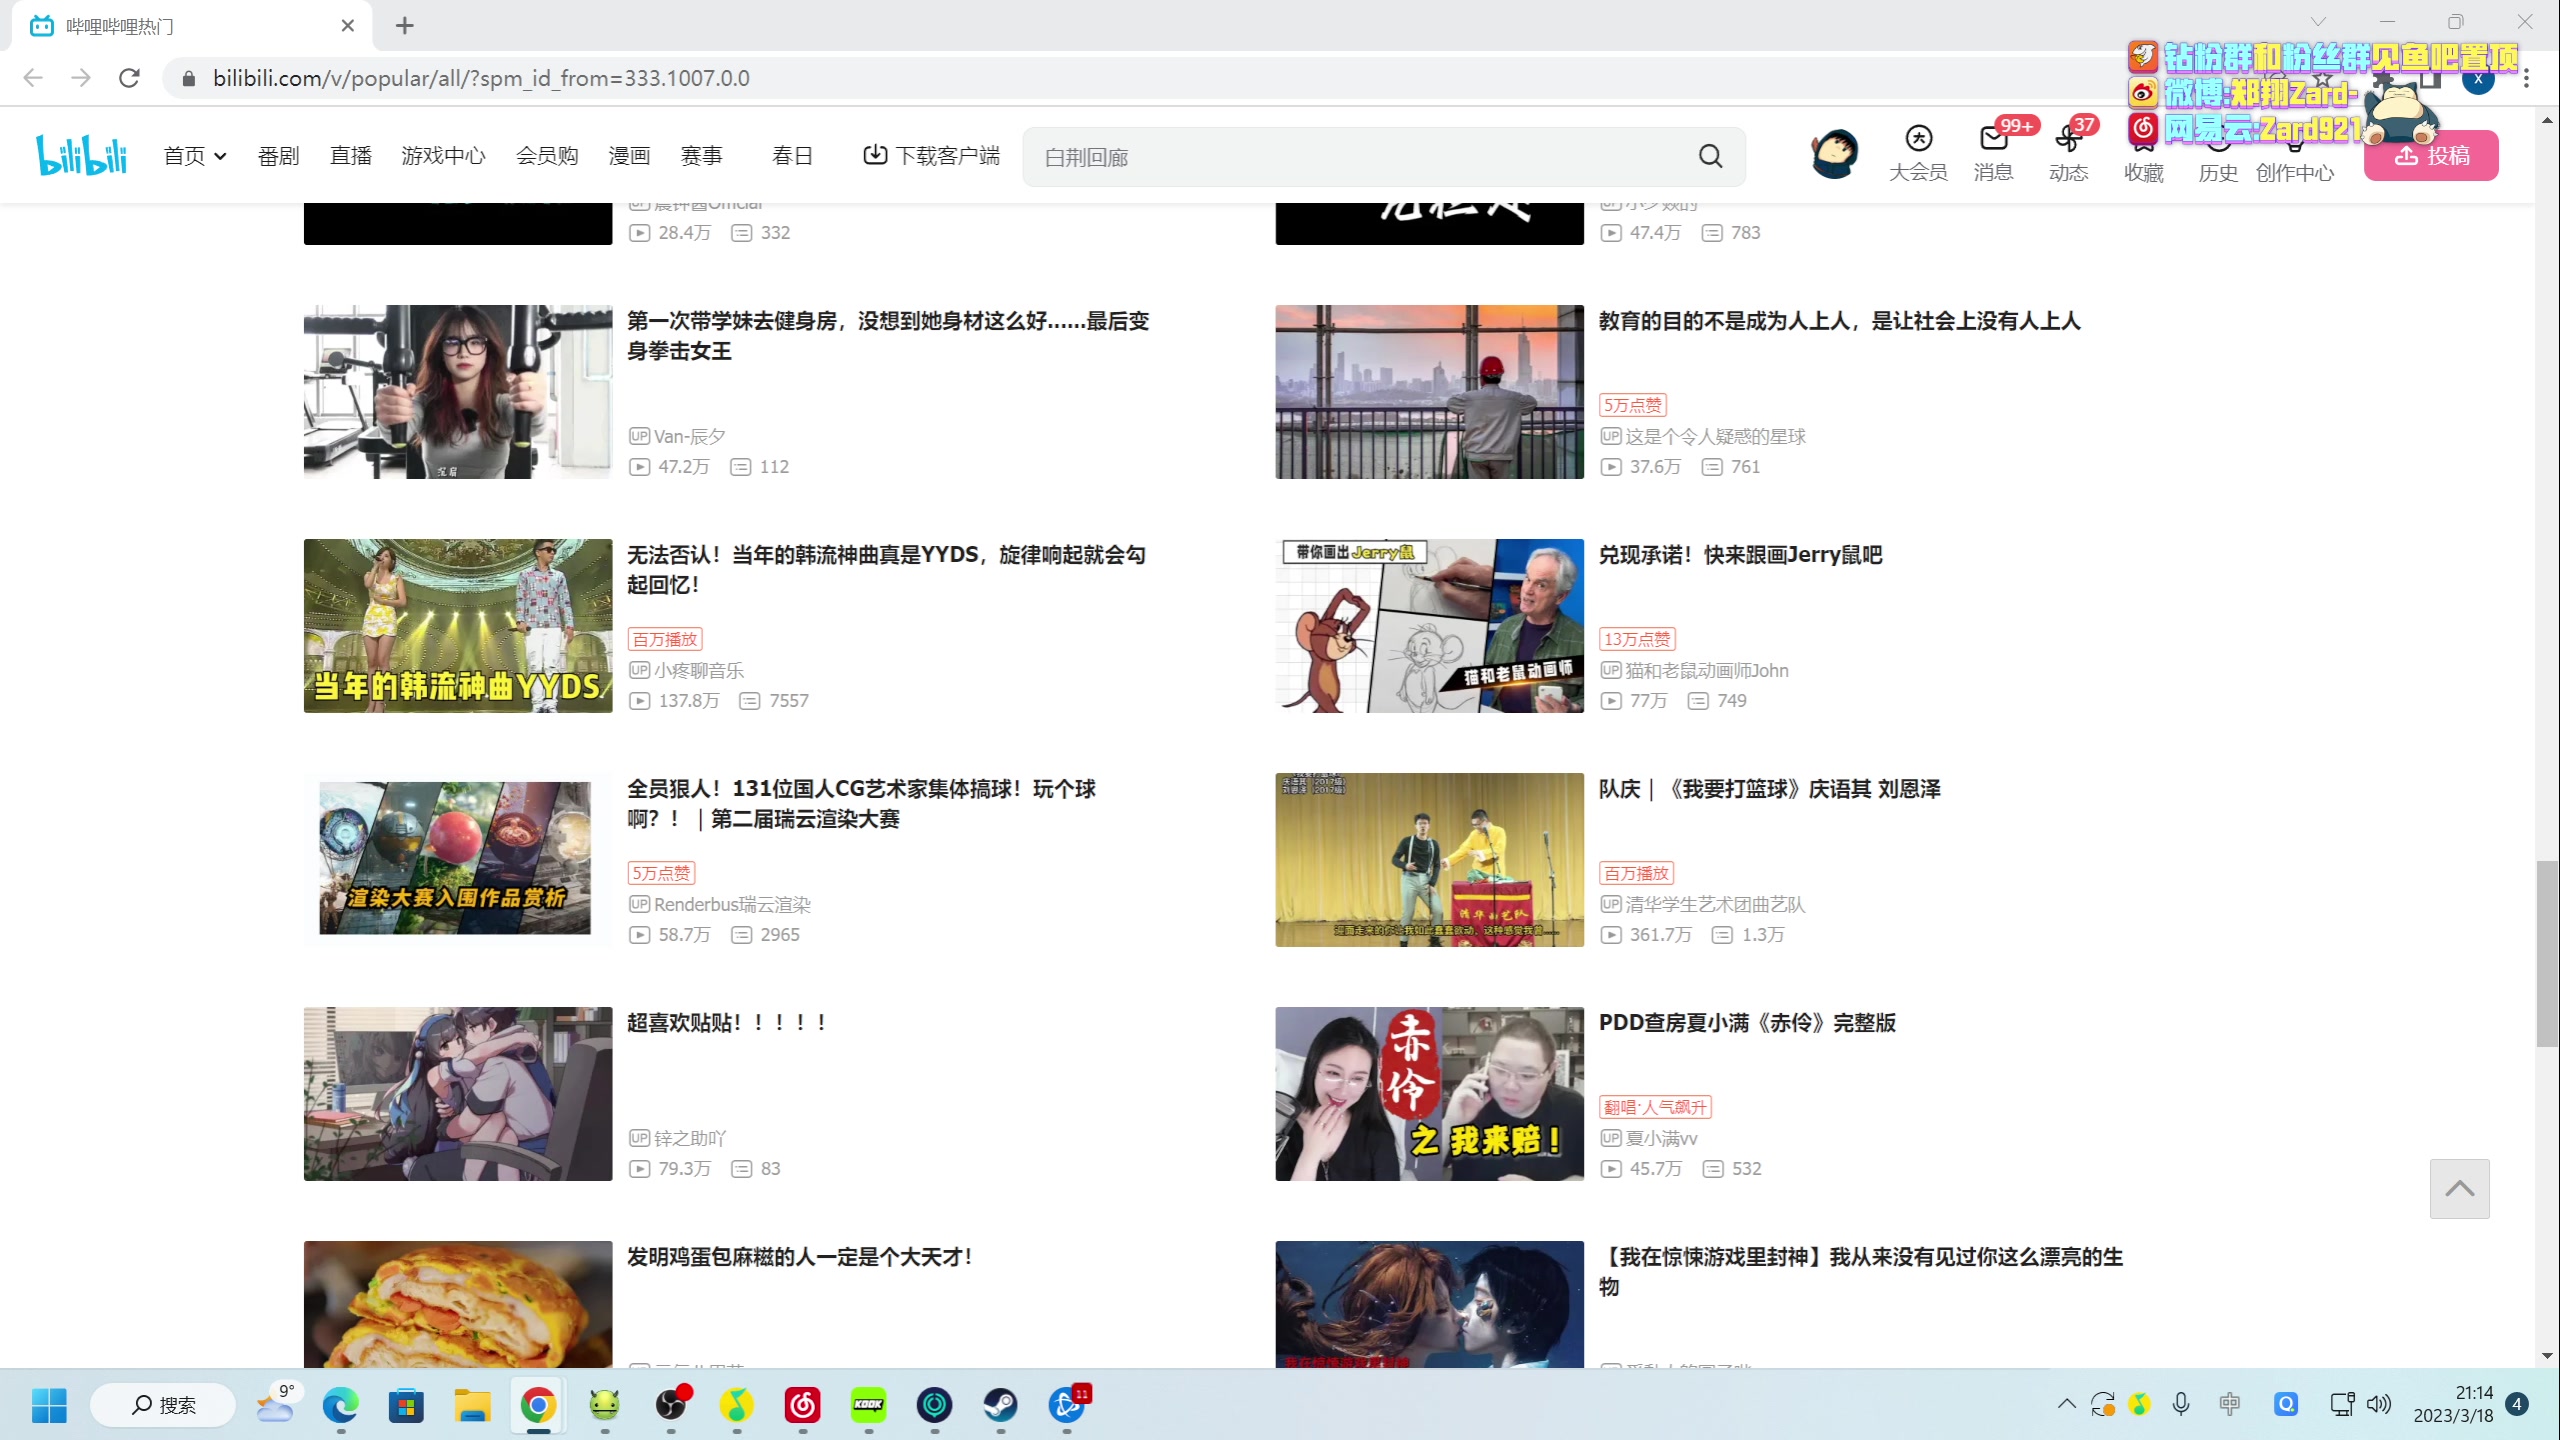Click the pink 投稿 upload button
2560x1440 pixels.
click(2430, 156)
